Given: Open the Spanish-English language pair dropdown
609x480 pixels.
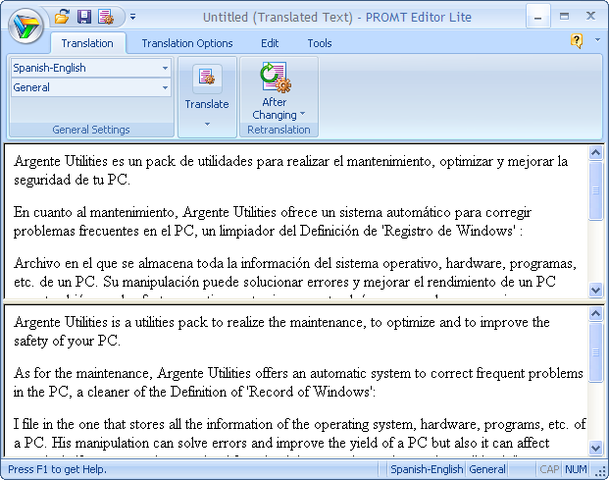Looking at the screenshot, I should pos(91,68).
